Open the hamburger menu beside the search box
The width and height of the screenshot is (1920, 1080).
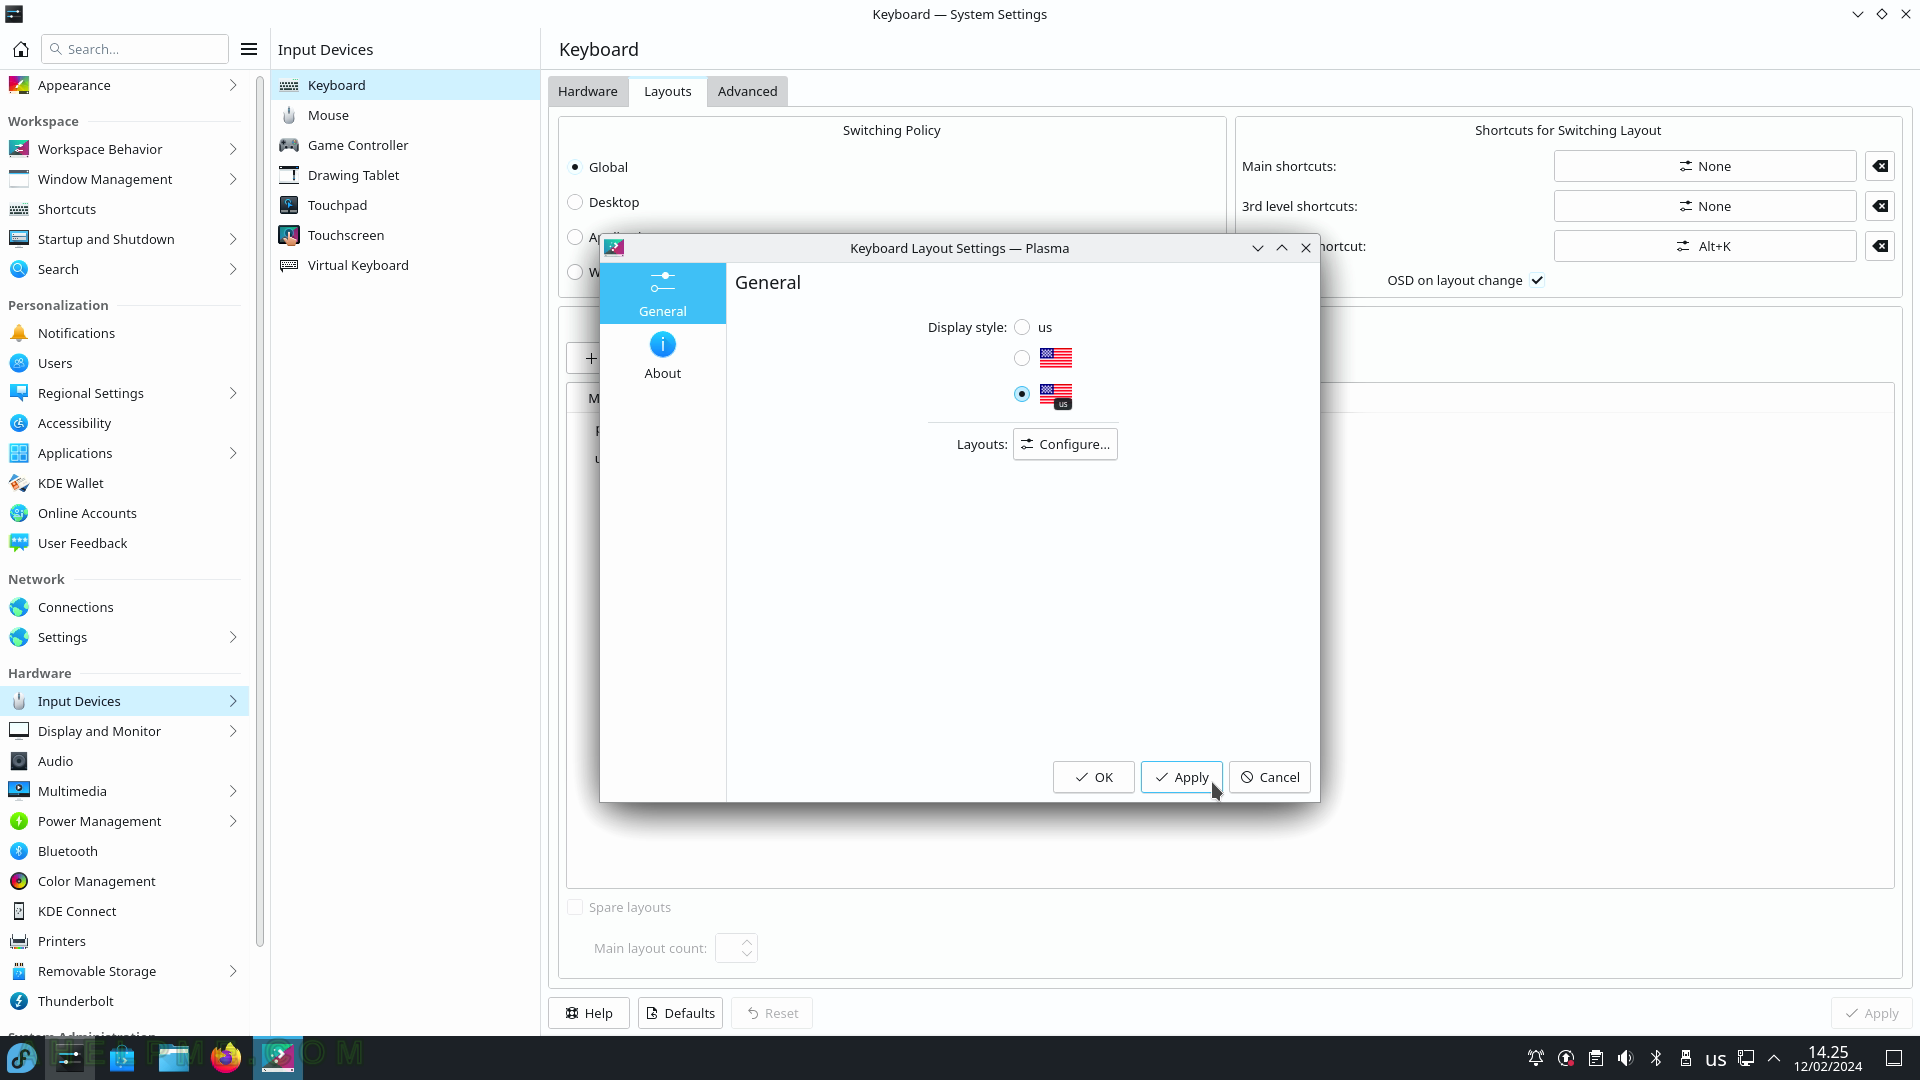249,49
